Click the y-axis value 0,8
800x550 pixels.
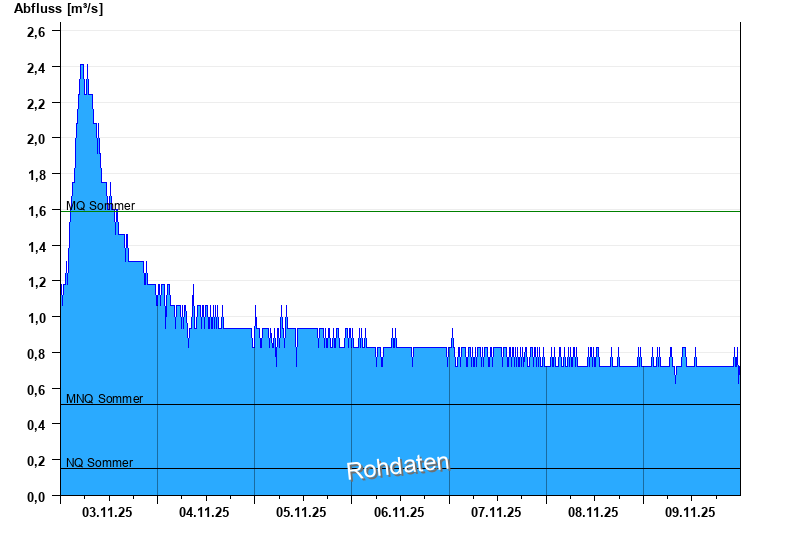pos(36,354)
